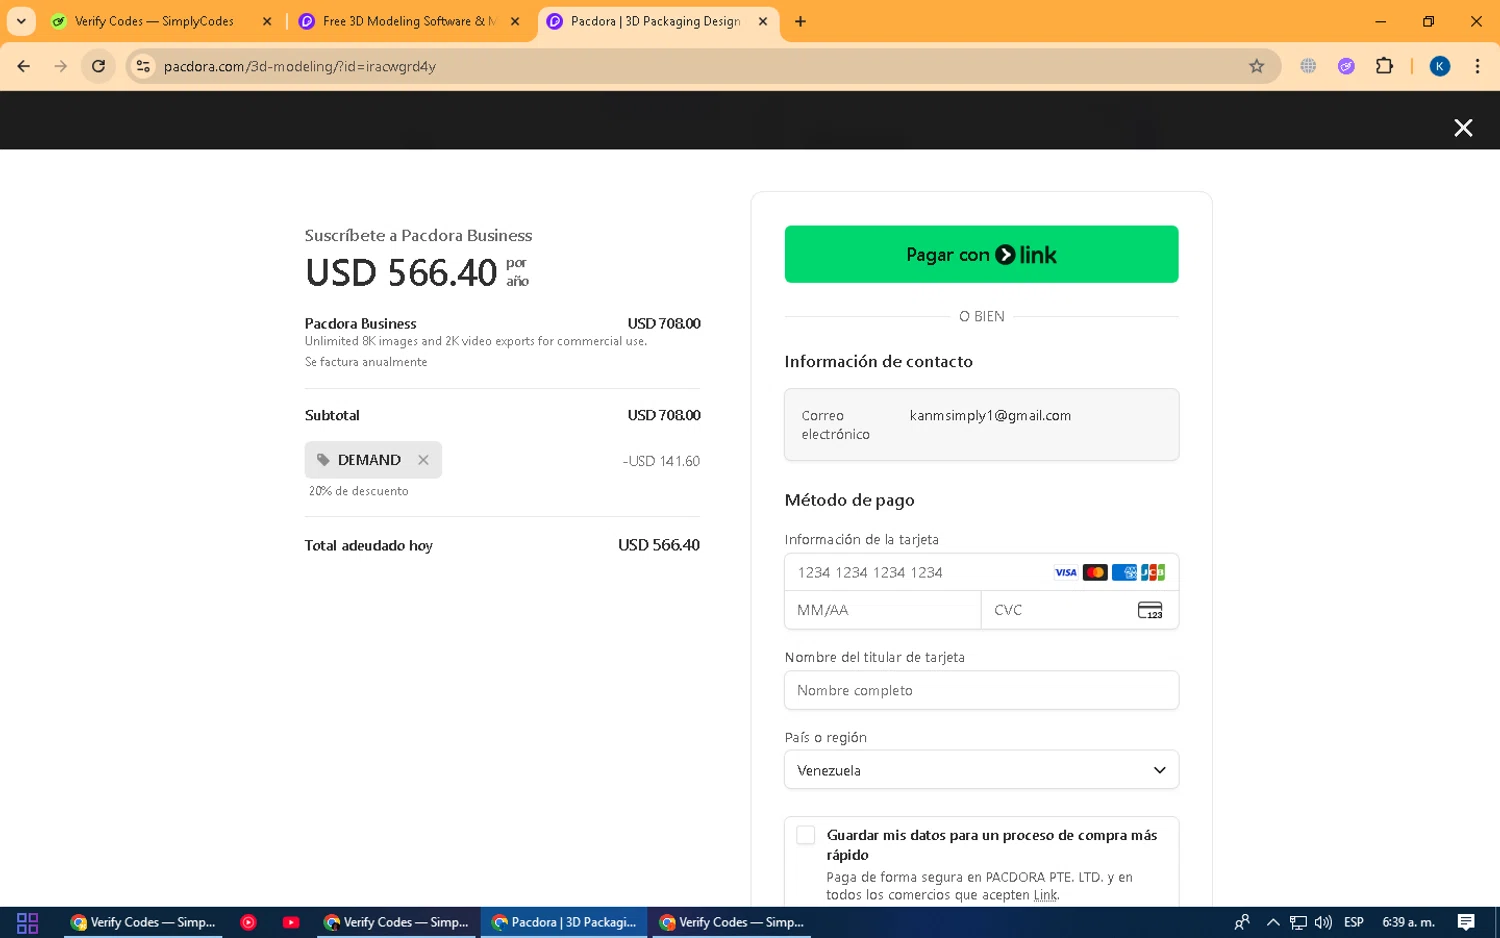Click the Mastercard logo
This screenshot has height=938, width=1500.
pyautogui.click(x=1095, y=572)
